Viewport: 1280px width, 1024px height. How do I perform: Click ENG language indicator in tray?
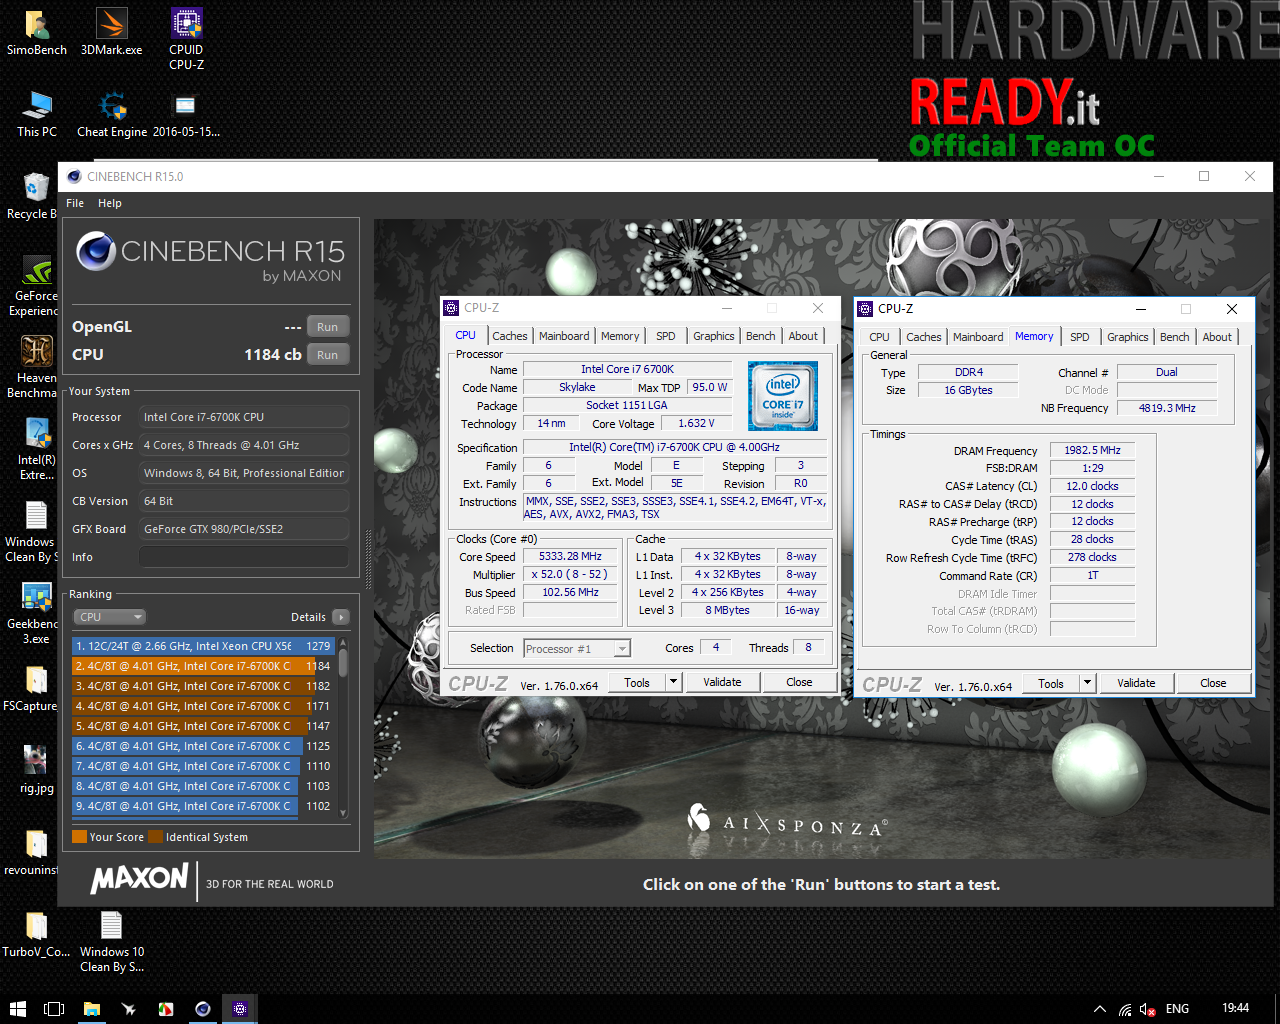tap(1177, 1009)
